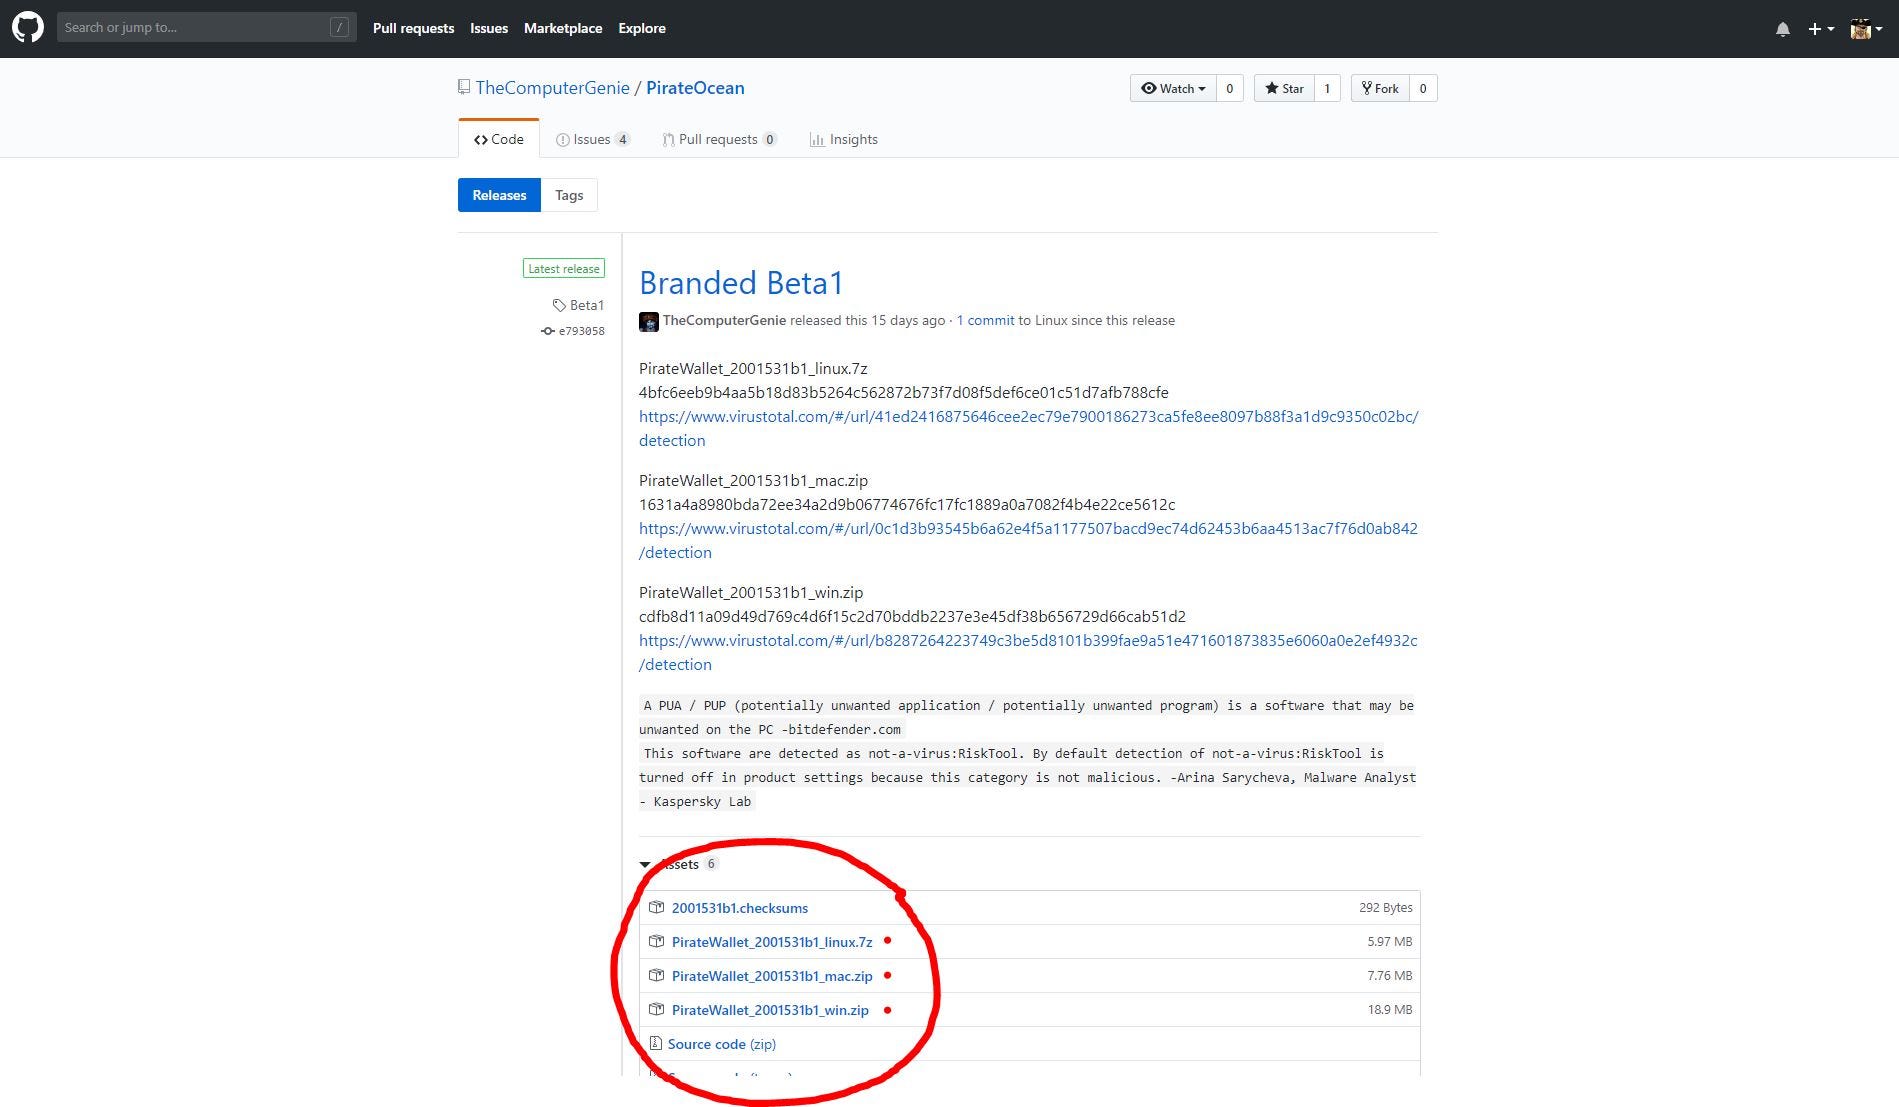Click the package icon beside mac.zip
Viewport: 1899px width, 1107px height.
point(656,975)
